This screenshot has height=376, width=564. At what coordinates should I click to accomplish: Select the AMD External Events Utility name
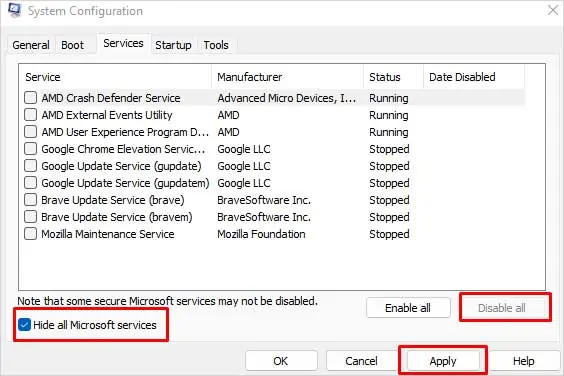coord(107,115)
